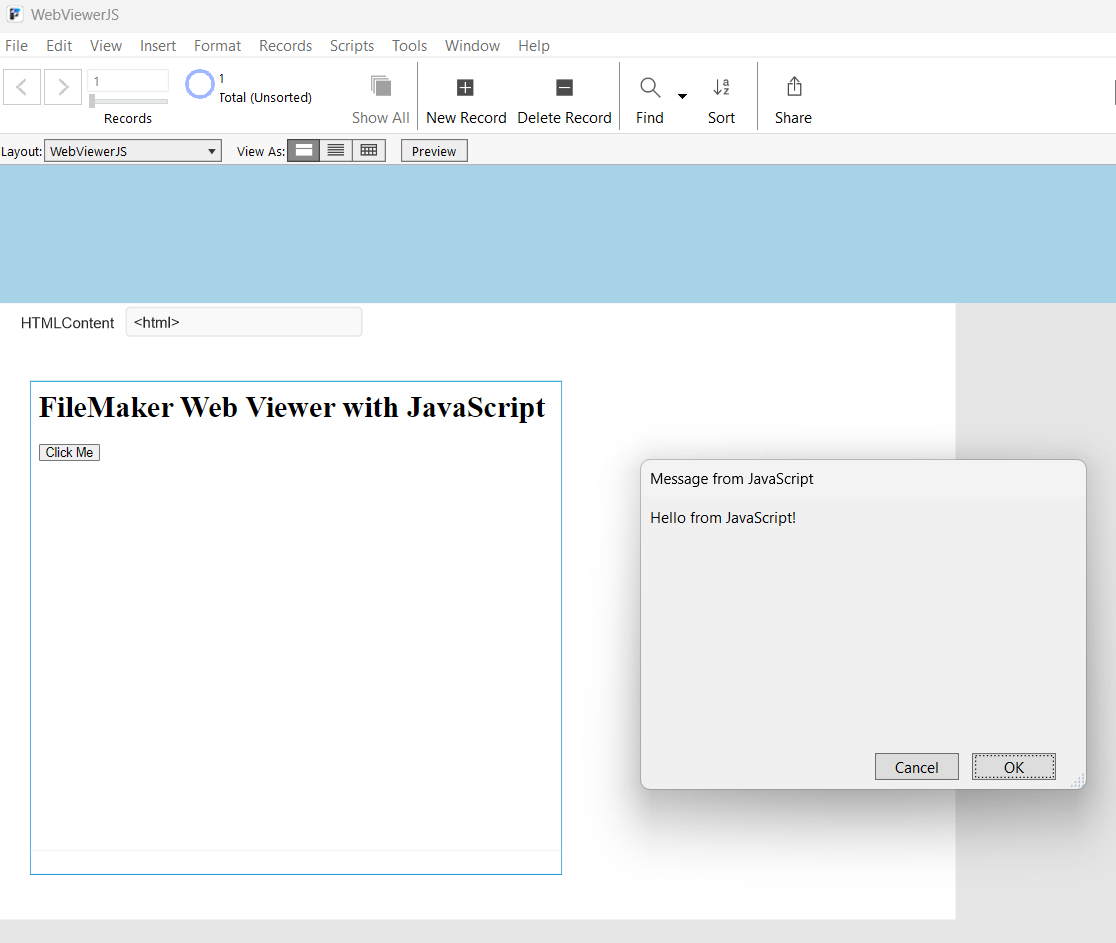Click the record navigation slider
Image resolution: width=1116 pixels, height=943 pixels.
click(x=128, y=101)
